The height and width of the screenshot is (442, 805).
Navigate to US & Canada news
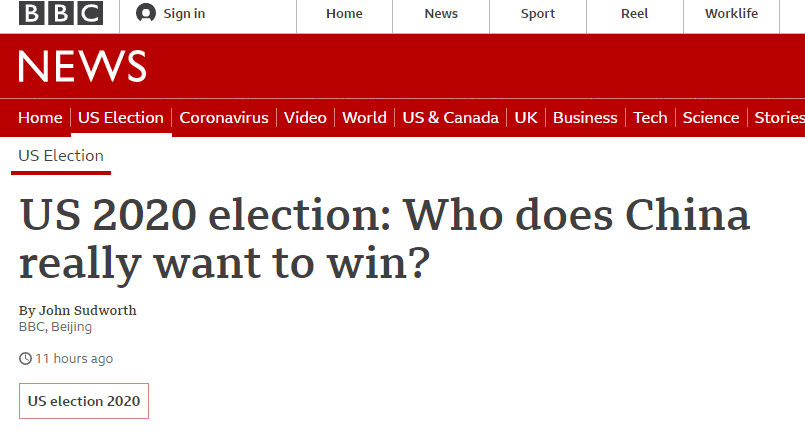pyautogui.click(x=450, y=118)
